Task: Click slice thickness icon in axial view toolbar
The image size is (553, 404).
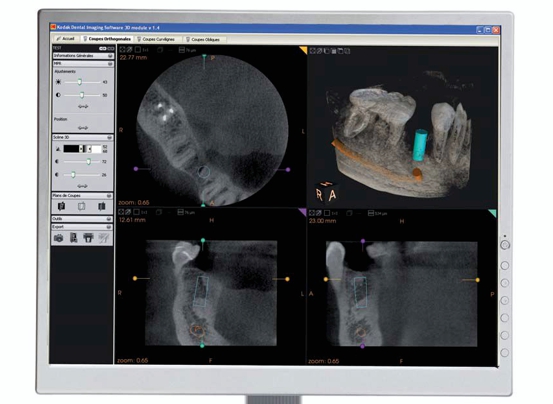Action: coord(182,50)
